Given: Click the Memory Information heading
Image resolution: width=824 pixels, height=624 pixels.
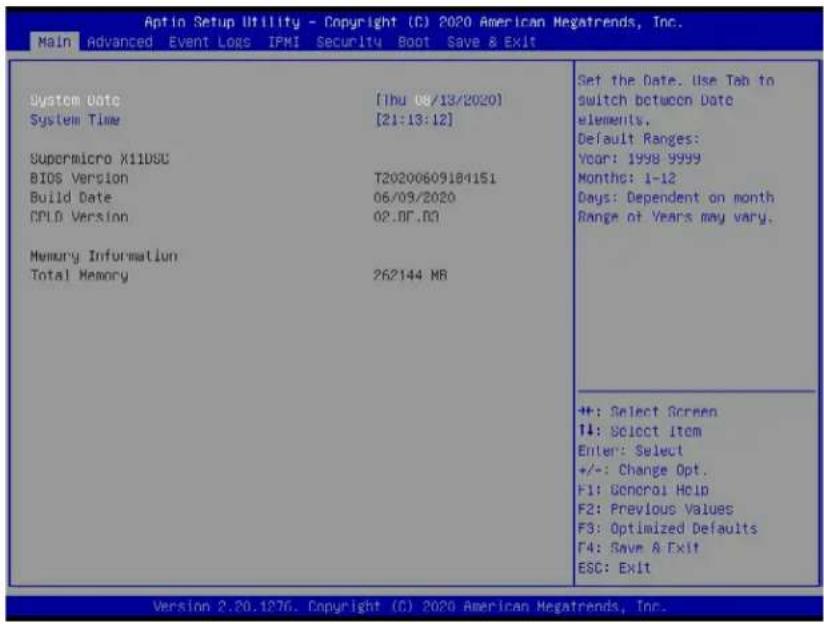Looking at the screenshot, I should coord(104,256).
